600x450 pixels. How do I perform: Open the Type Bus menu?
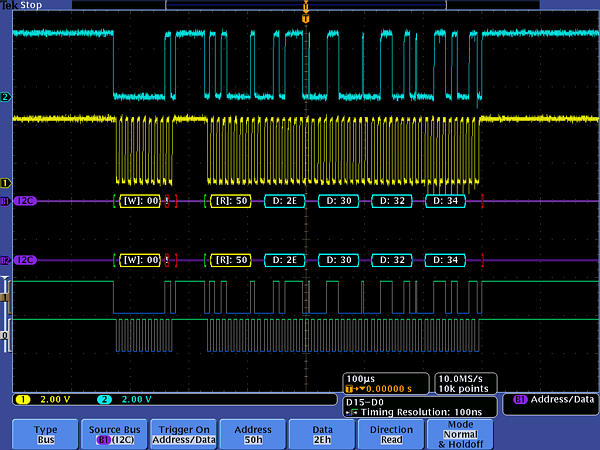46,433
